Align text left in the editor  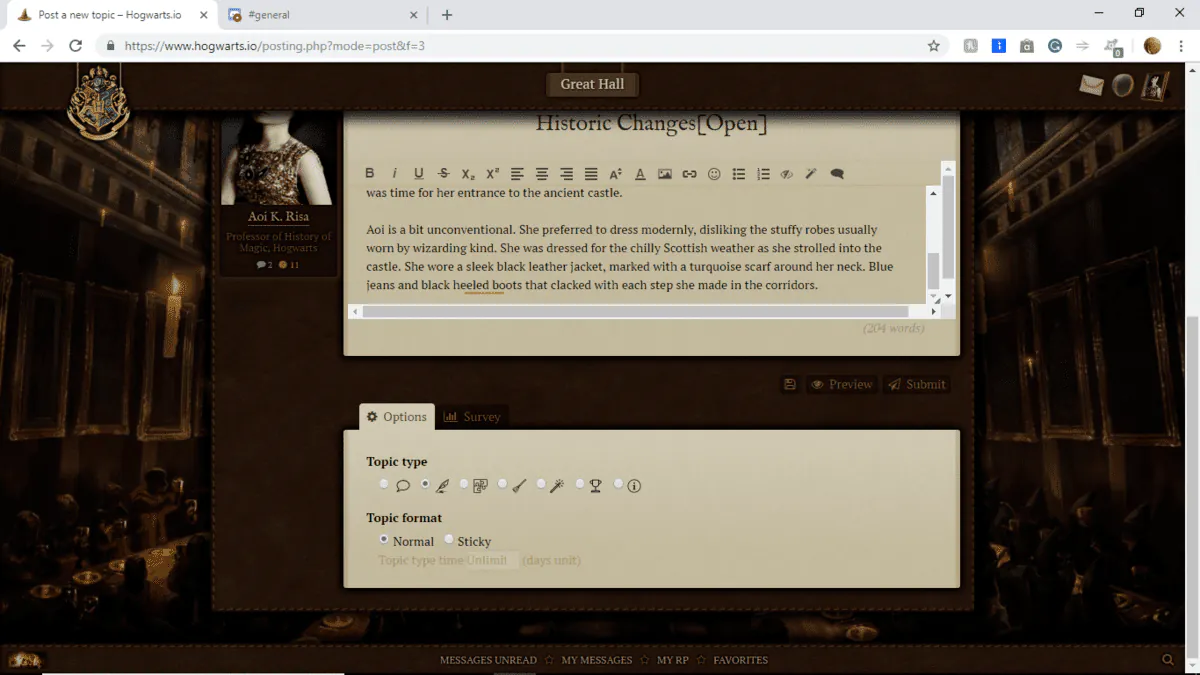[x=517, y=174]
